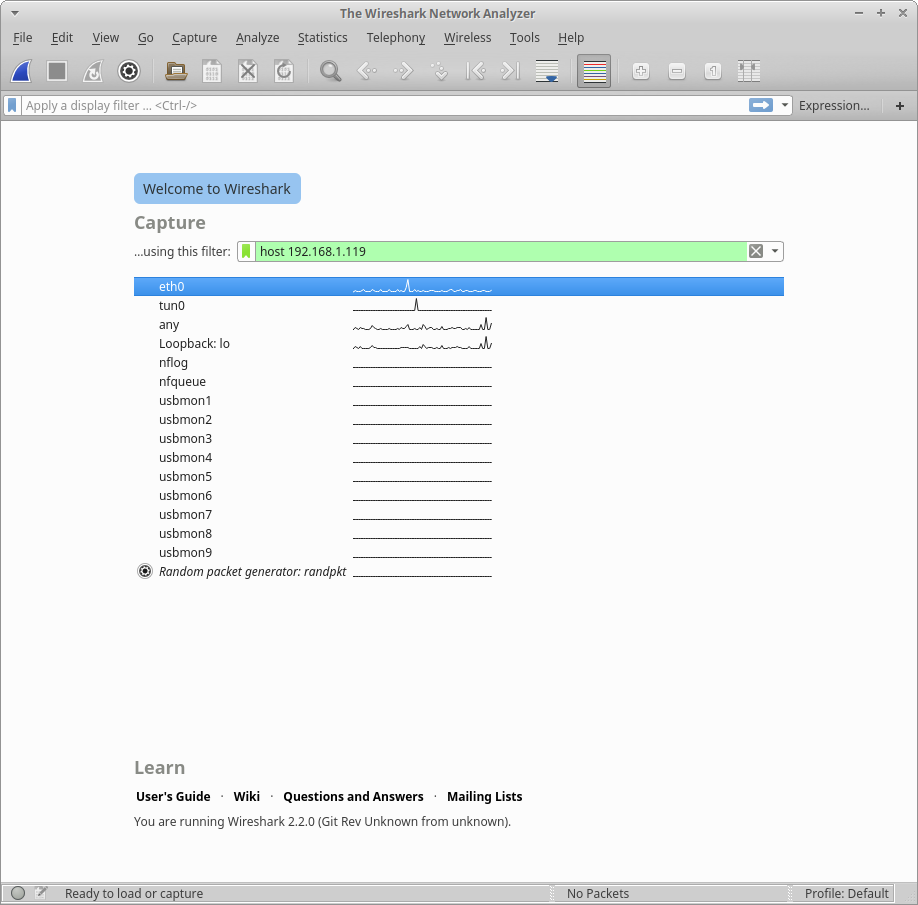Screen dimensions: 918x905
Task: Toggle packet list colorization button
Action: [x=594, y=71]
